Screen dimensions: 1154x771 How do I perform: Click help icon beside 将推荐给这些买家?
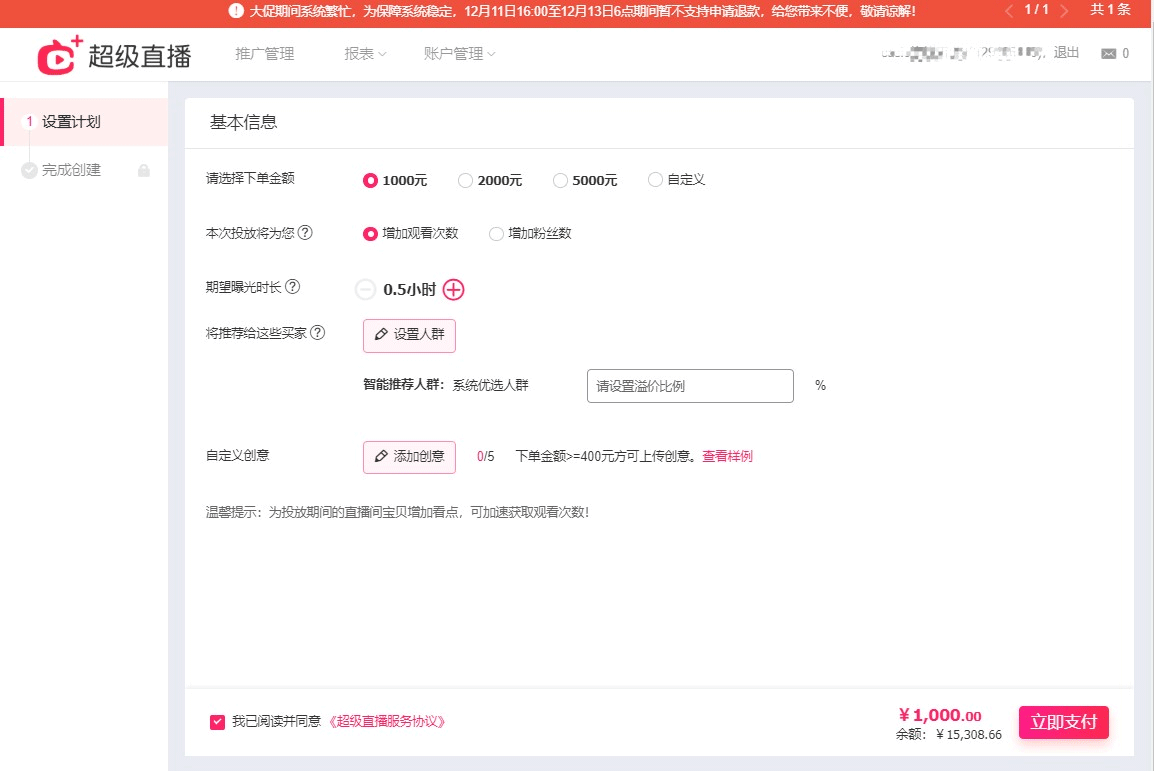click(x=318, y=333)
